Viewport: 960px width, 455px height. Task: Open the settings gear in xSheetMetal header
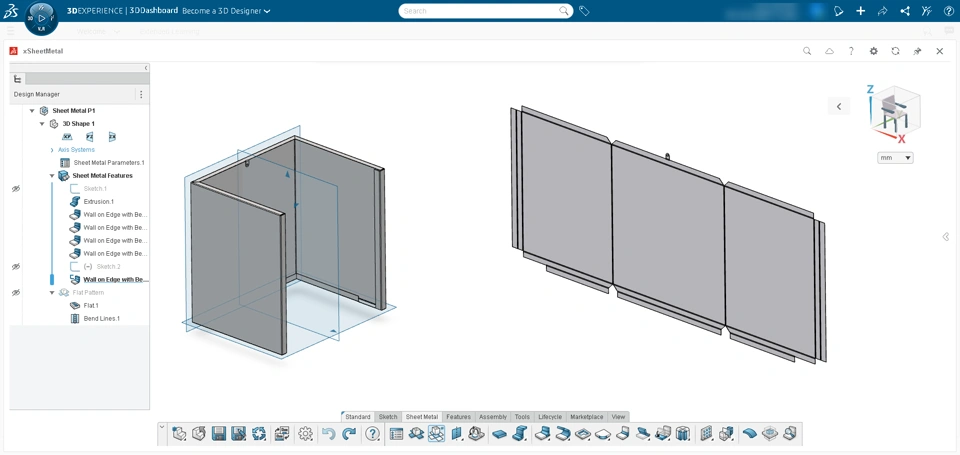coord(874,51)
